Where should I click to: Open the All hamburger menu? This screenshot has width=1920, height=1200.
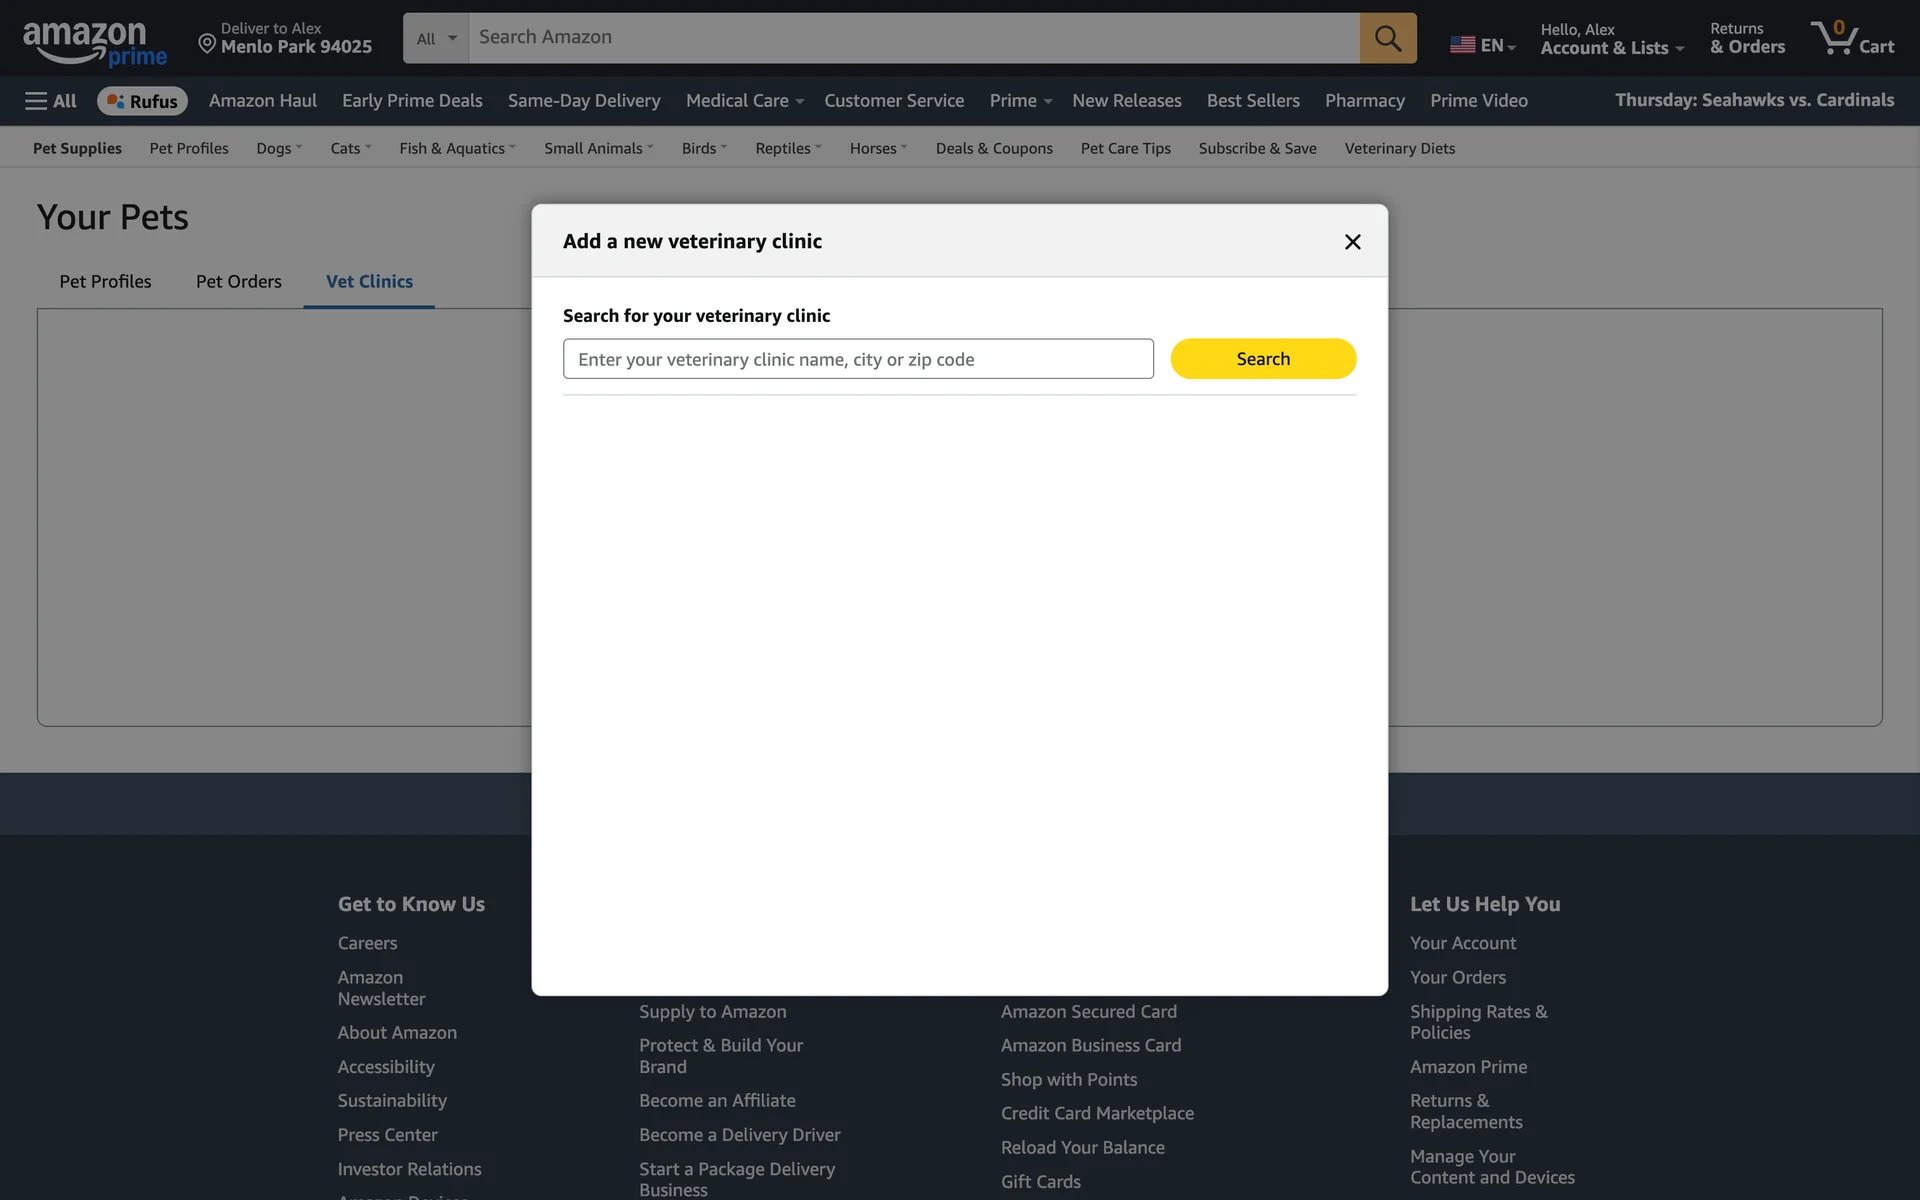pos(51,101)
